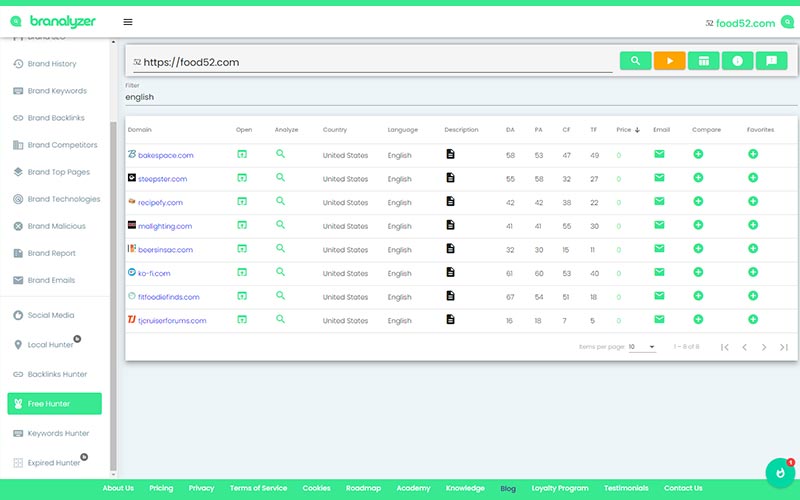
Task: Open Local Hunter in sidebar
Action: (x=51, y=345)
